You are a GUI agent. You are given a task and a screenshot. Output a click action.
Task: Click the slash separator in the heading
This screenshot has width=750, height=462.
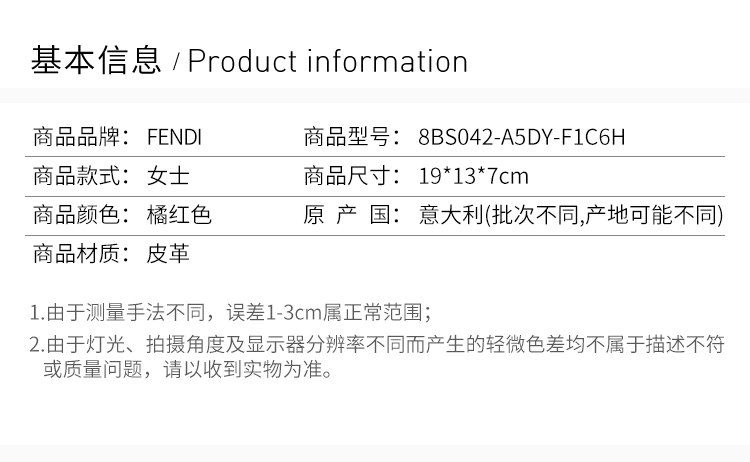click(175, 64)
